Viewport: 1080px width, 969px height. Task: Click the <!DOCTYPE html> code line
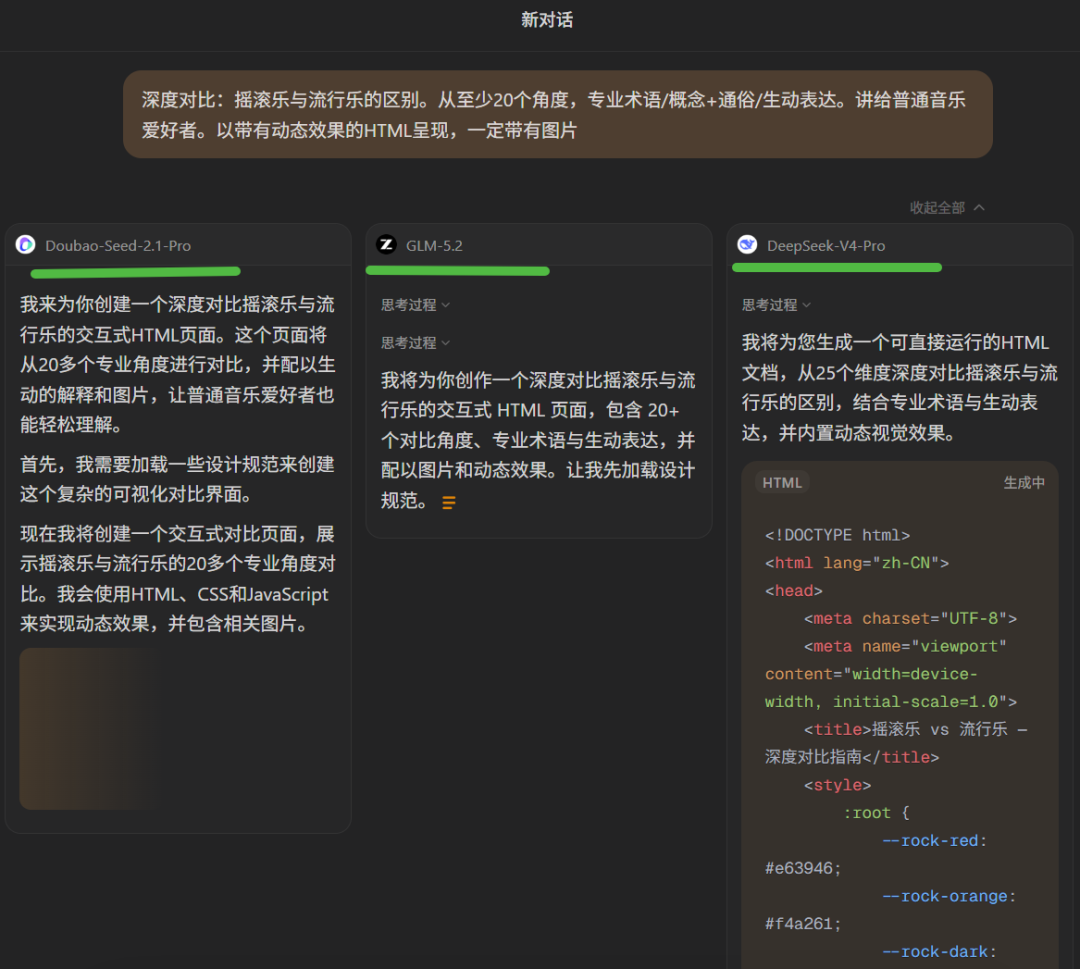[x=838, y=535]
